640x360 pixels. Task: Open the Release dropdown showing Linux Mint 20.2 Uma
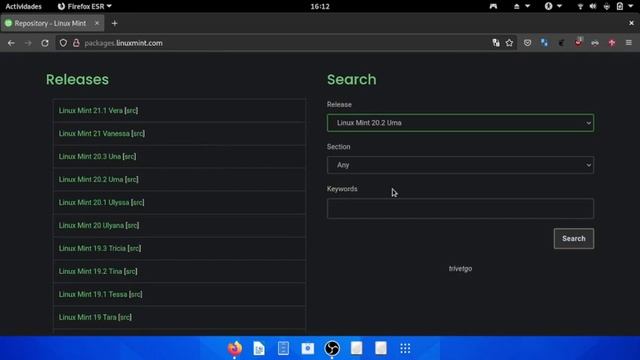click(x=460, y=123)
